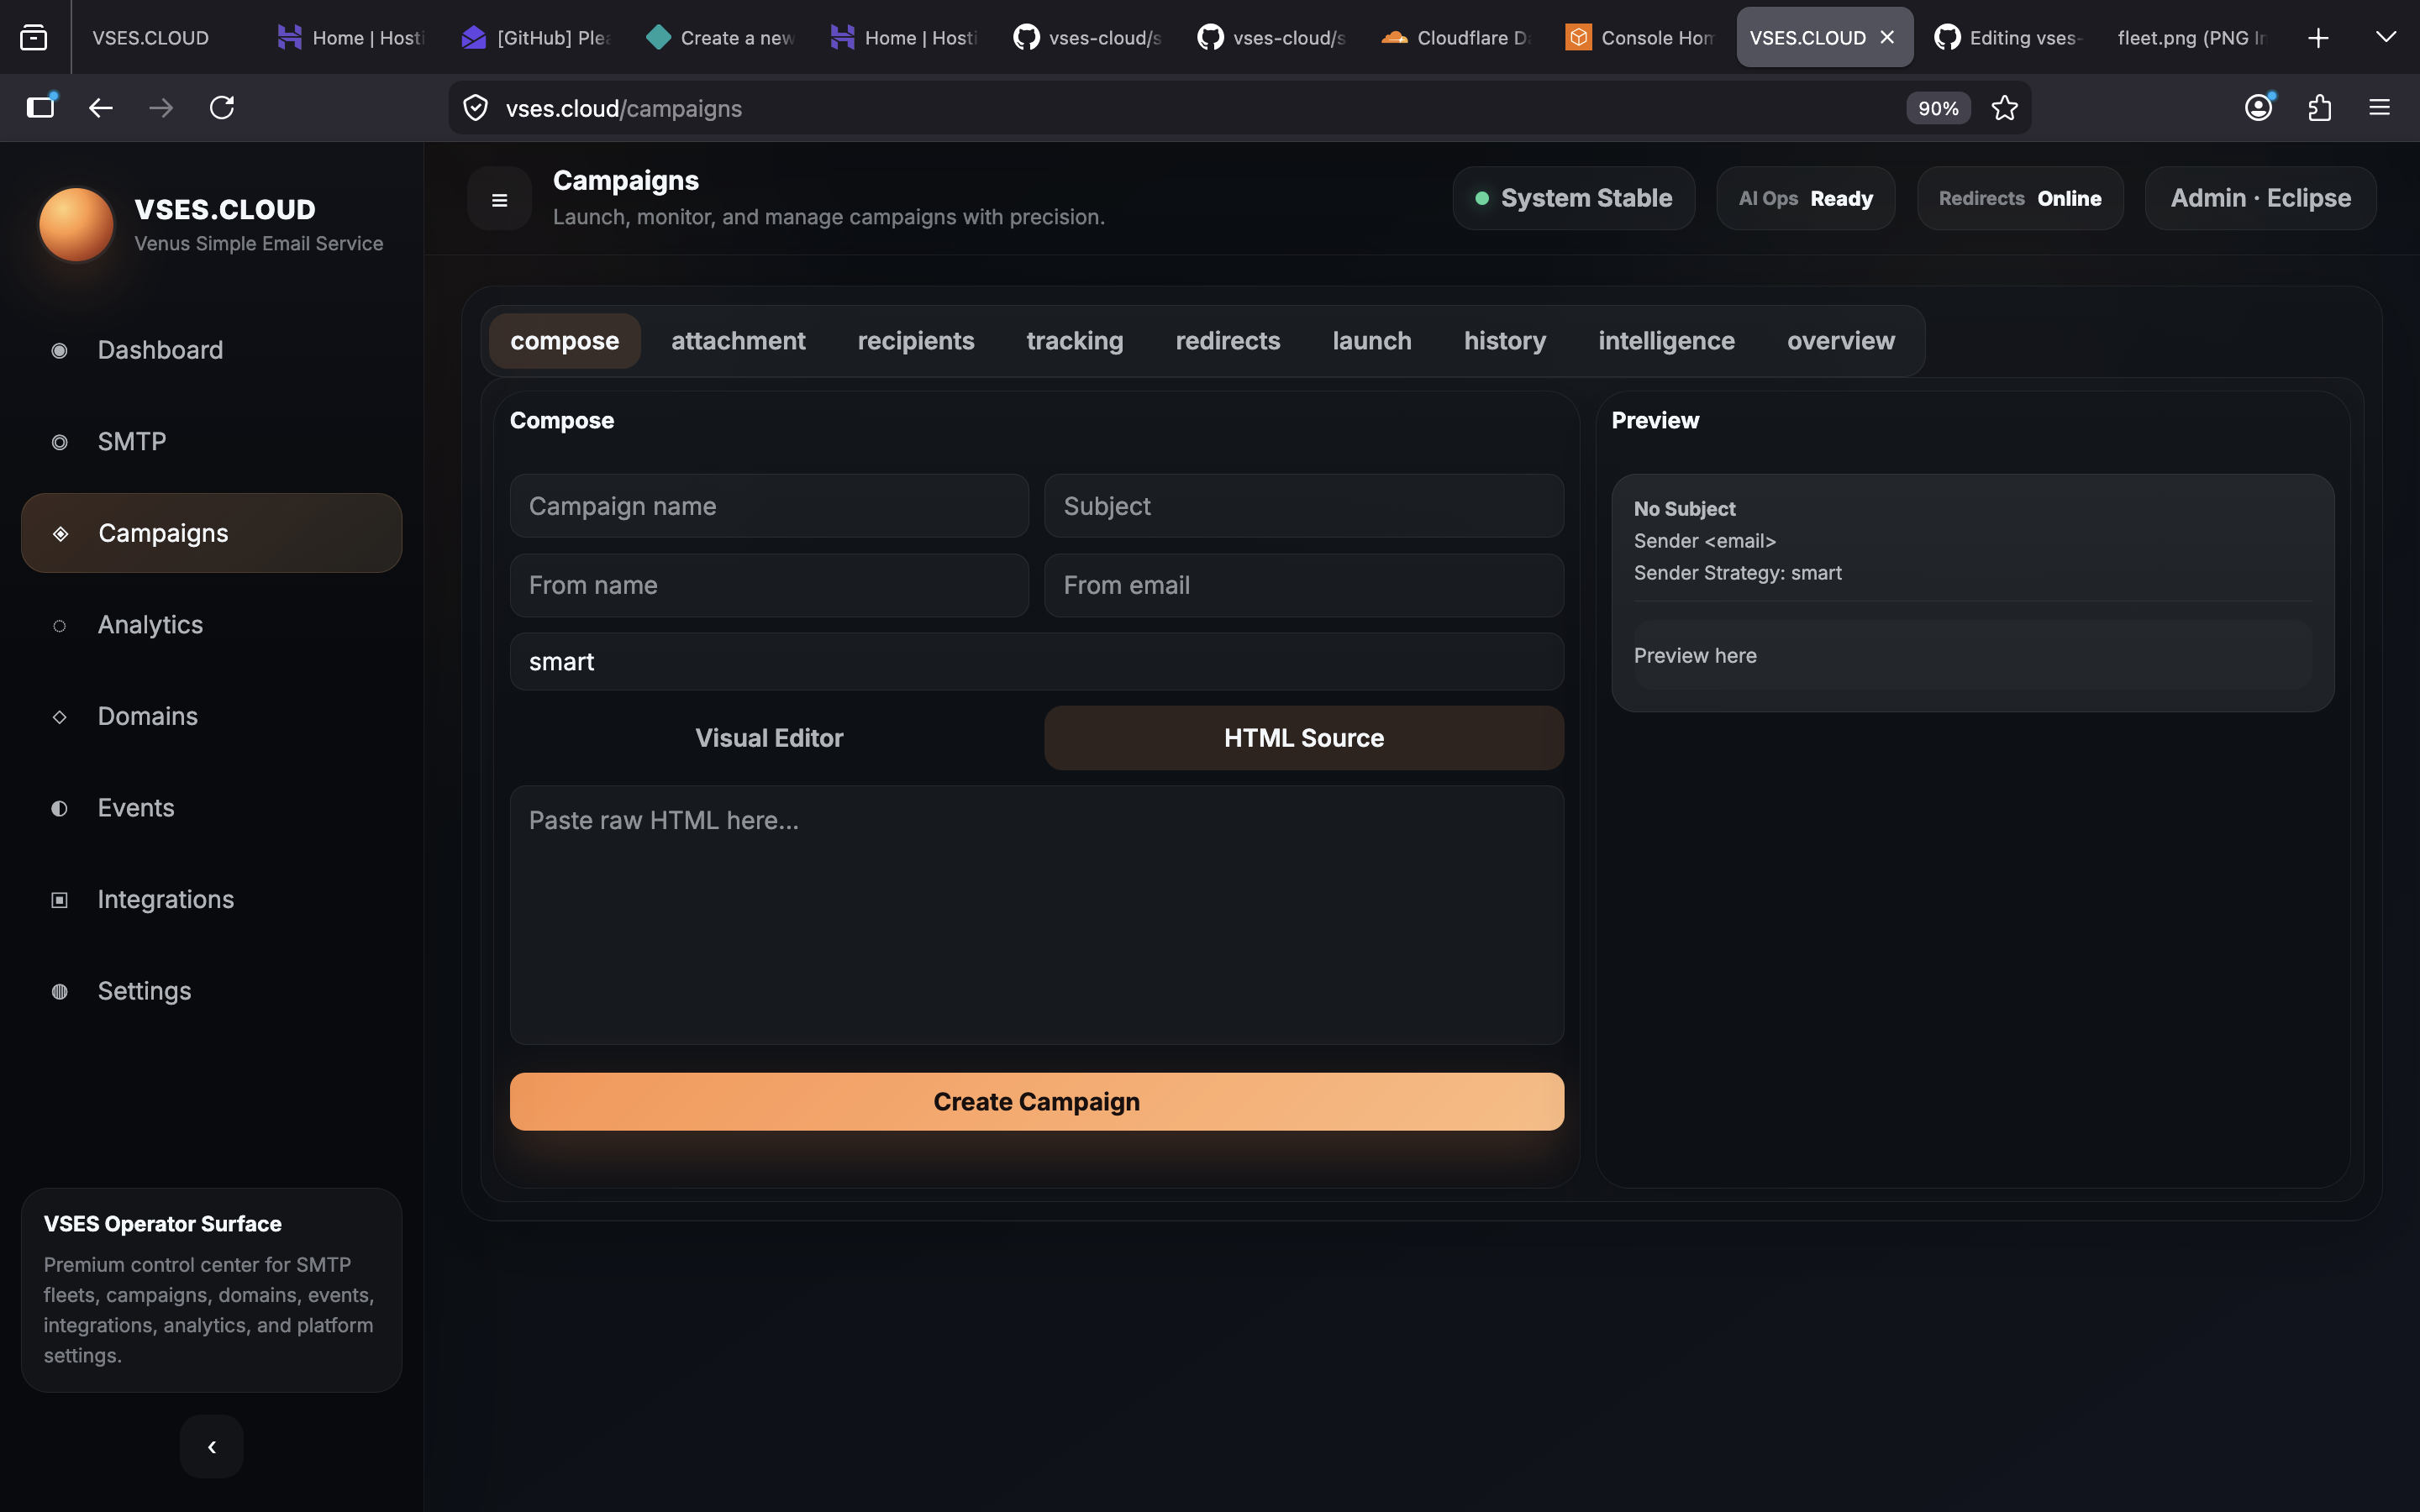Focus the From name field
The height and width of the screenshot is (1512, 2420).
pos(769,585)
